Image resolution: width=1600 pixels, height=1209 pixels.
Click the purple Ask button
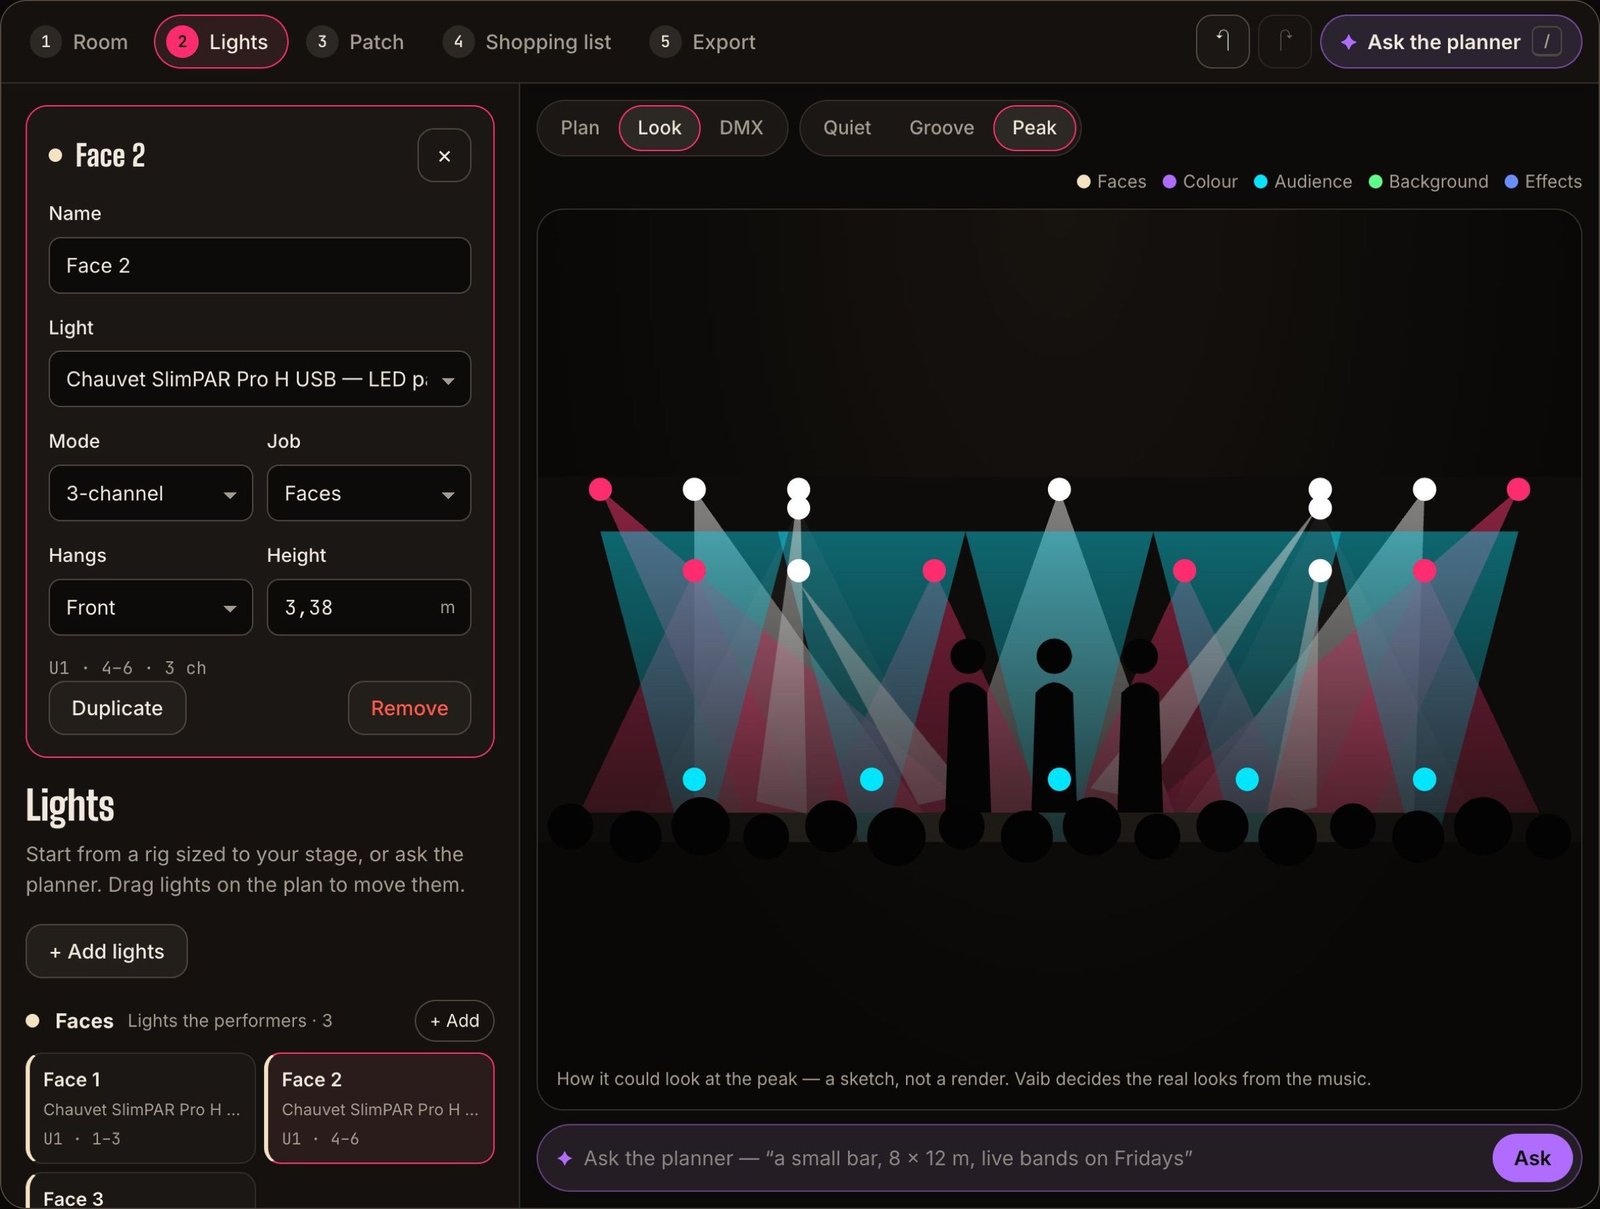pos(1532,1158)
